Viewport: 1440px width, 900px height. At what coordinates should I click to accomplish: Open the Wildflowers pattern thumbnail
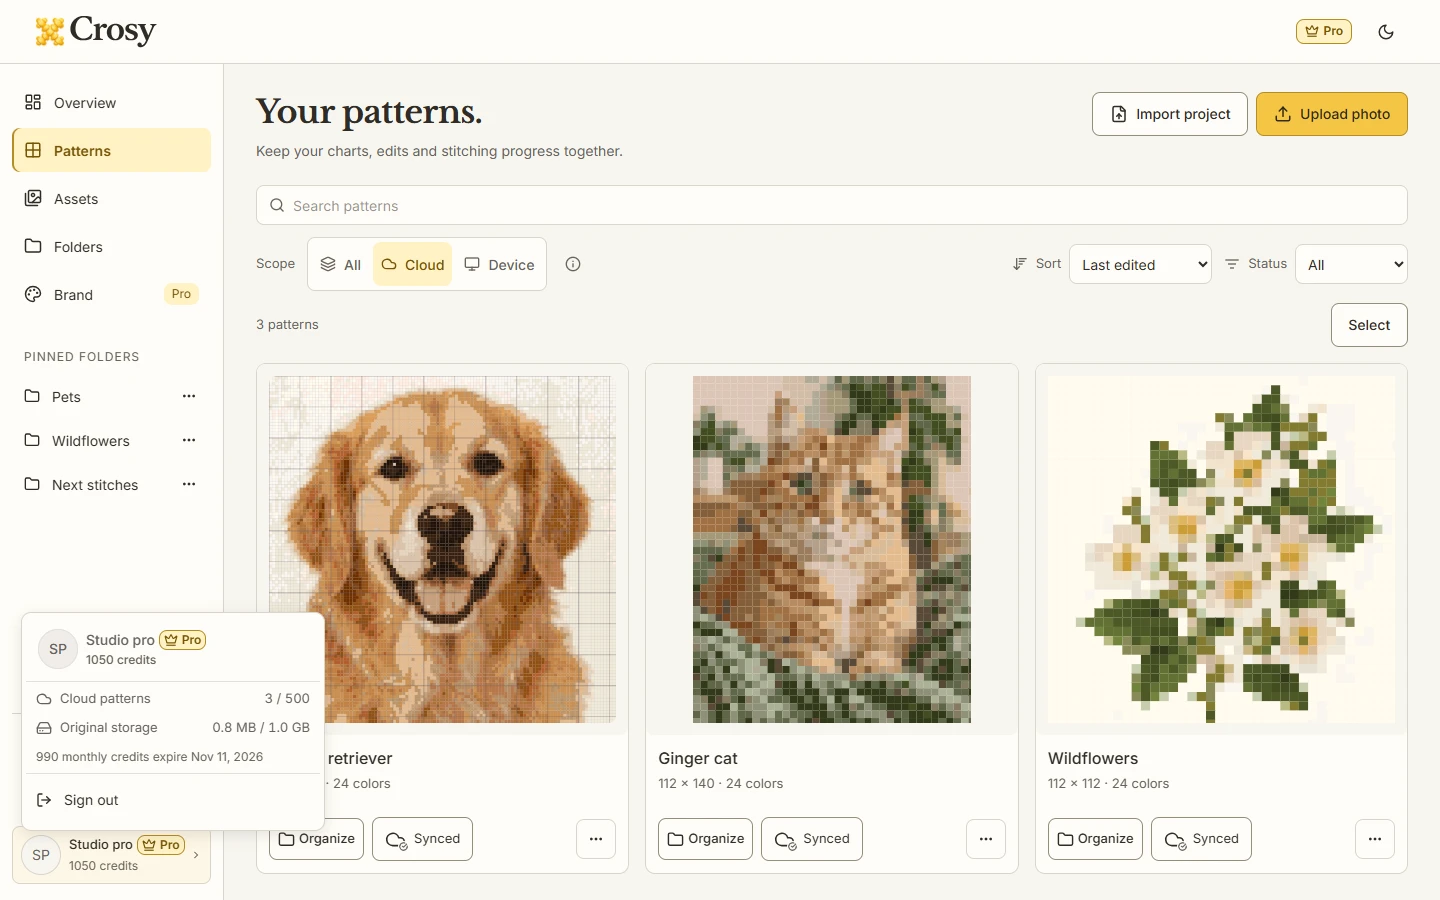(x=1221, y=549)
